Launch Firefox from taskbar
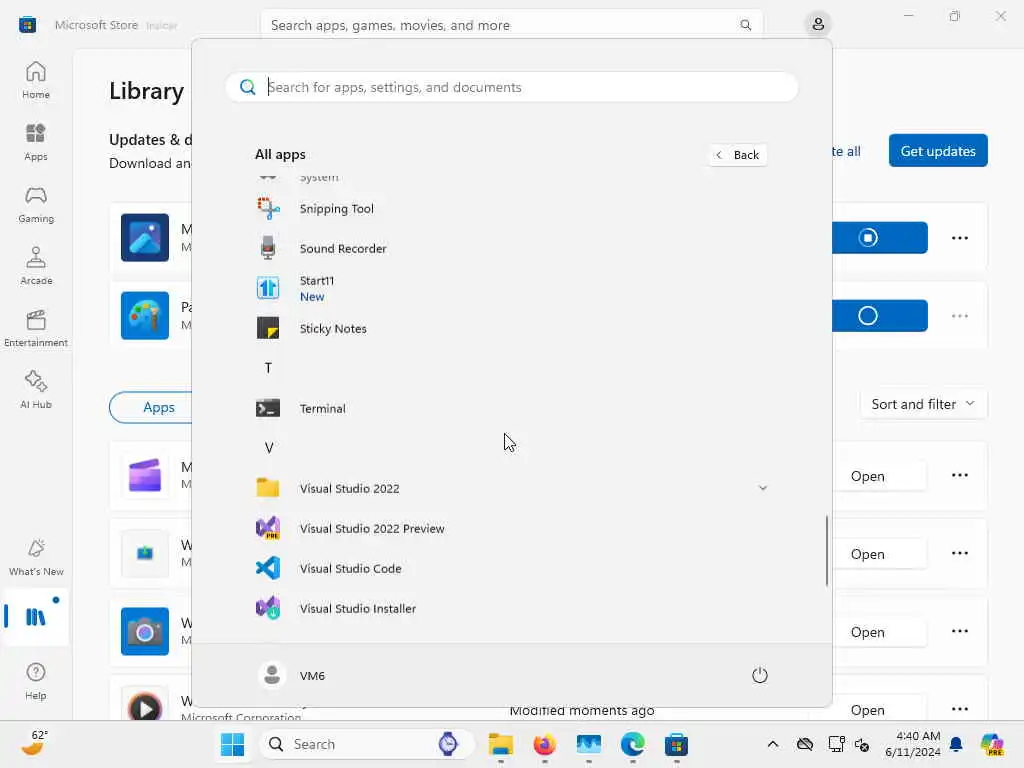The image size is (1024, 768). pyautogui.click(x=545, y=744)
